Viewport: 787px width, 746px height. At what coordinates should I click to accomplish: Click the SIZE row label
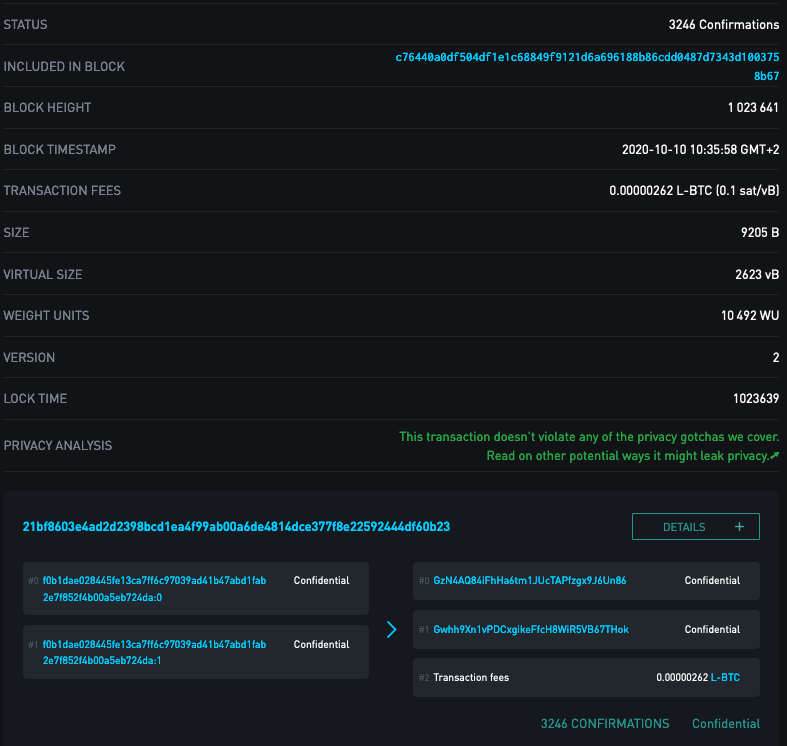tap(16, 232)
